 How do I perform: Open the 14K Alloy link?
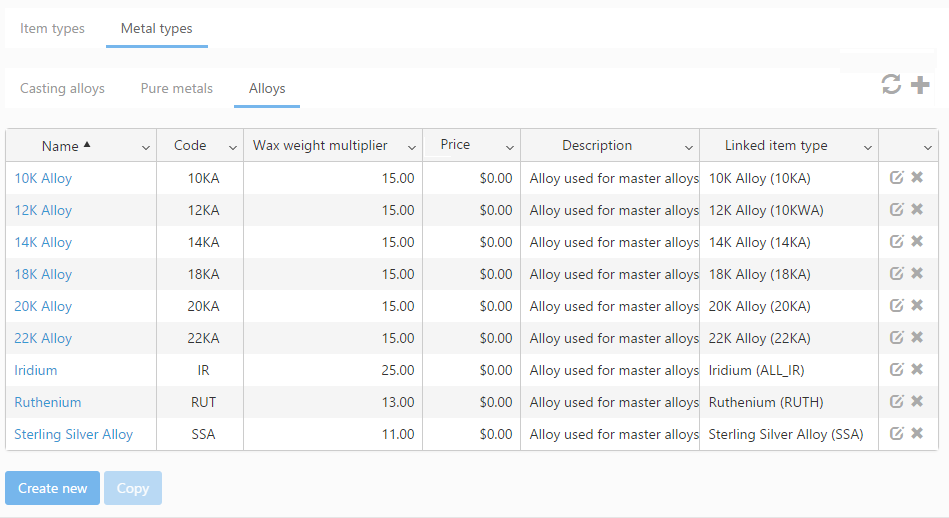43,242
